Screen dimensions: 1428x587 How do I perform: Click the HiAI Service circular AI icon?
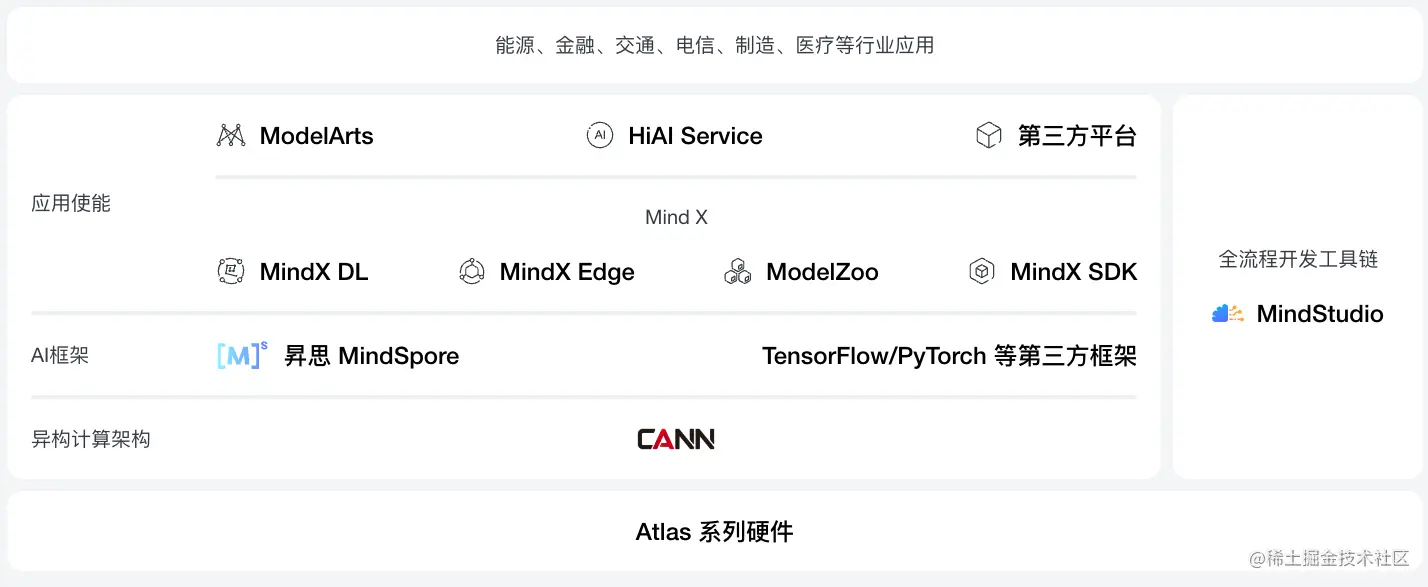pyautogui.click(x=599, y=136)
